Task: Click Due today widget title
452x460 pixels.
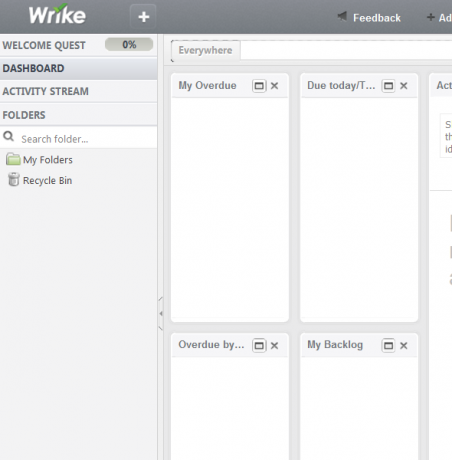Action: point(341,86)
